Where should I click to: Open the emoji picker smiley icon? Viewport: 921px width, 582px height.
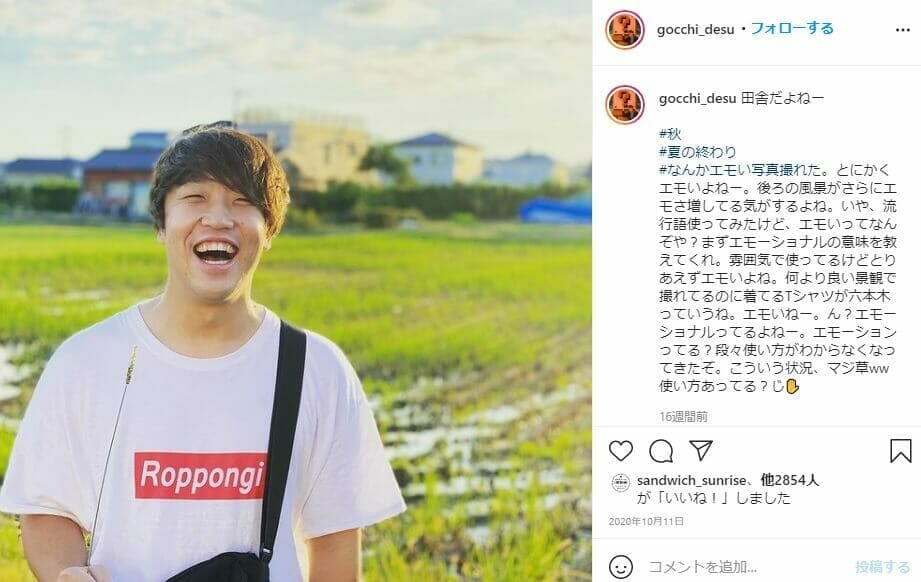point(621,567)
